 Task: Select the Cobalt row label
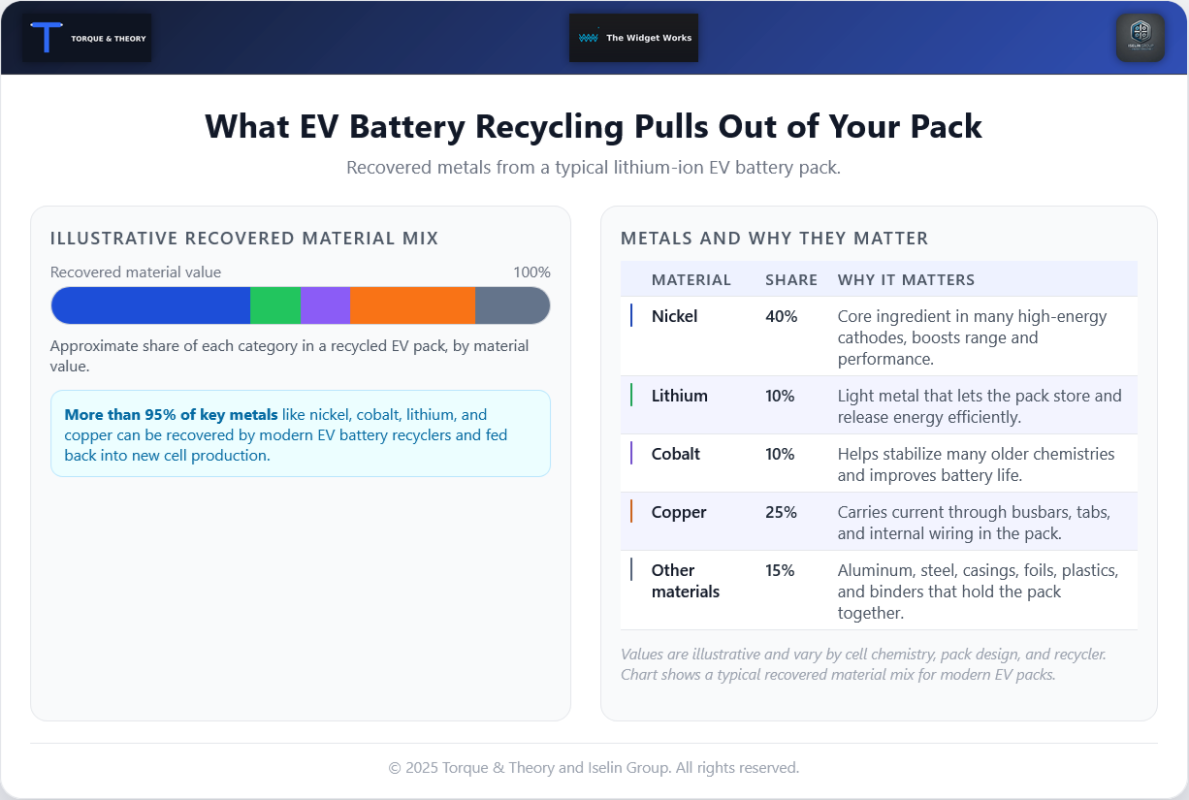pyautogui.click(x=675, y=454)
